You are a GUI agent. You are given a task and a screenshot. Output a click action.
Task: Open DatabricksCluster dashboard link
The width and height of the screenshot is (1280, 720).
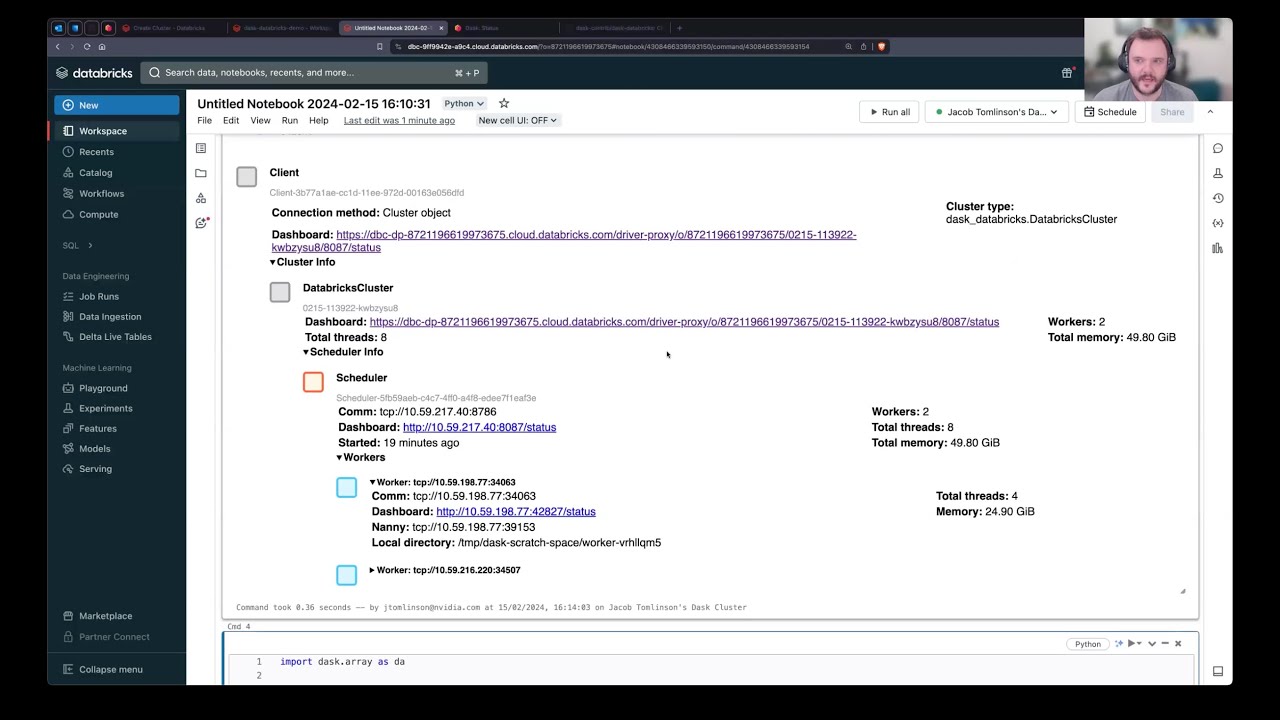coord(684,322)
